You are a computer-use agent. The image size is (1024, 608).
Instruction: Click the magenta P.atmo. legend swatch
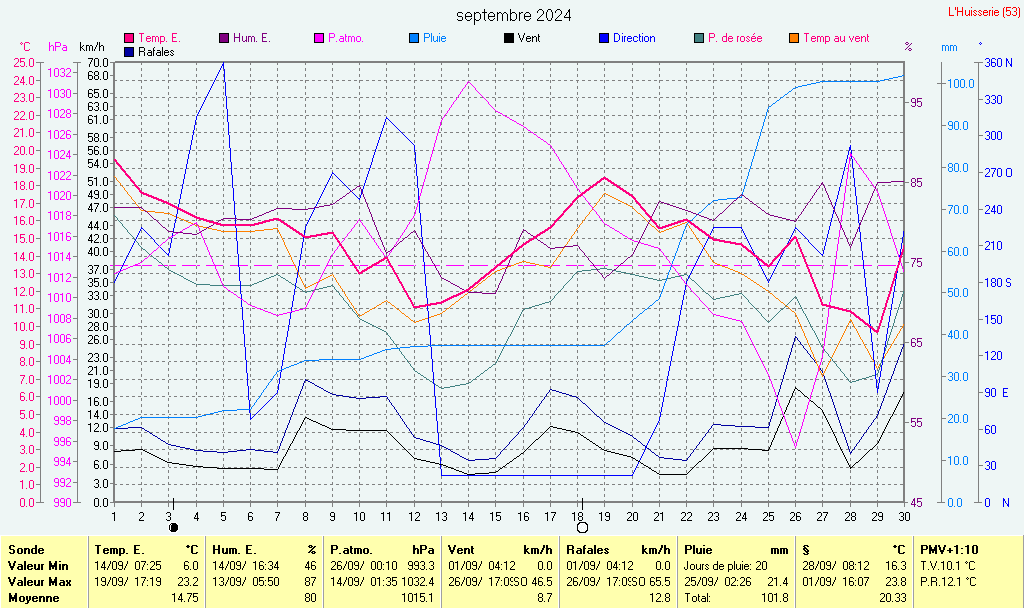[319, 39]
